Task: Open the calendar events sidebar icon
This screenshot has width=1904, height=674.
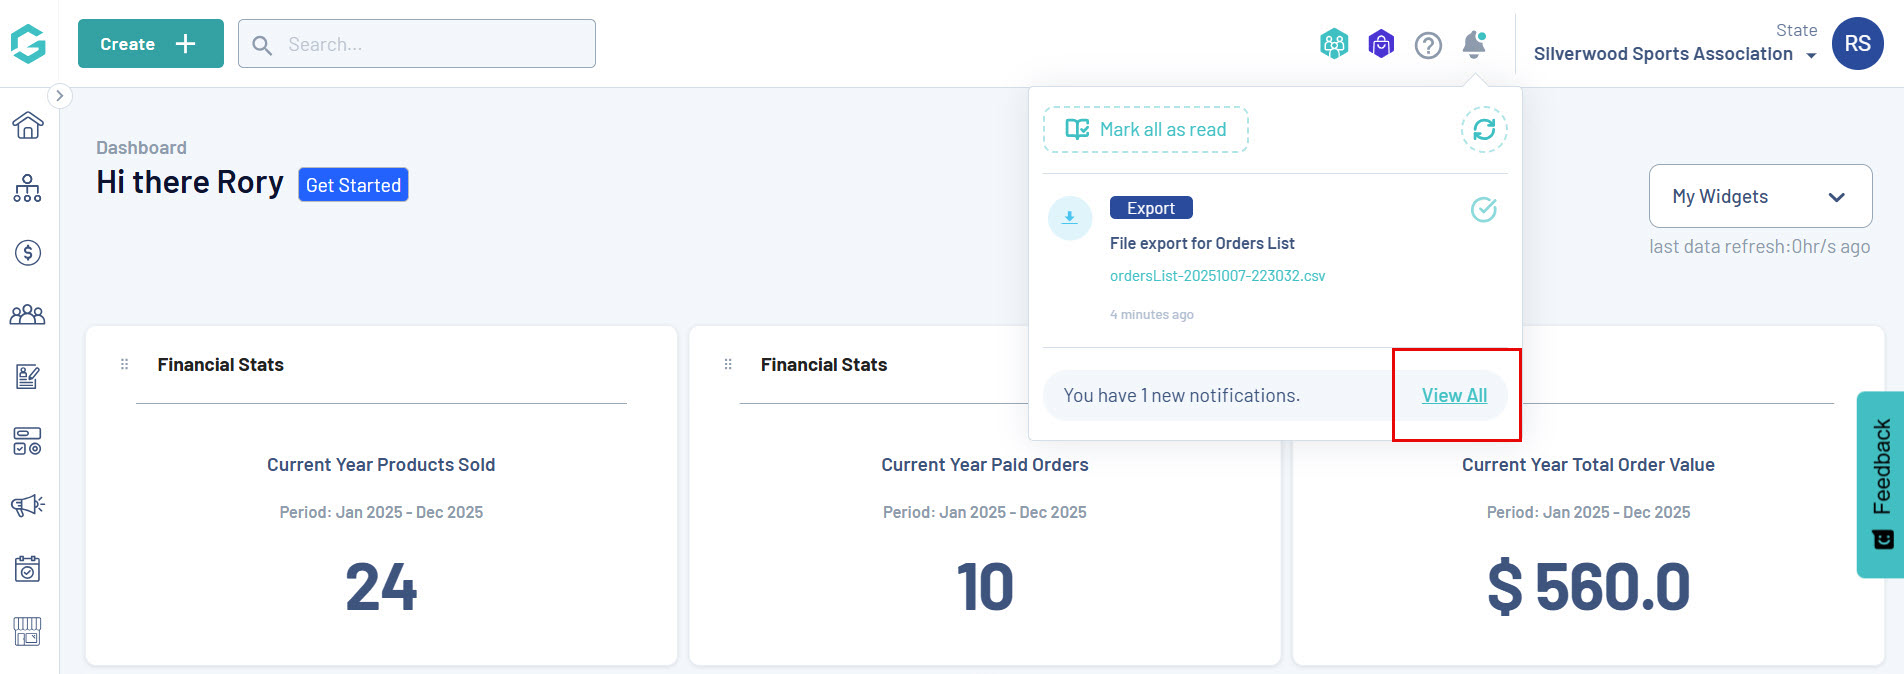Action: point(28,568)
